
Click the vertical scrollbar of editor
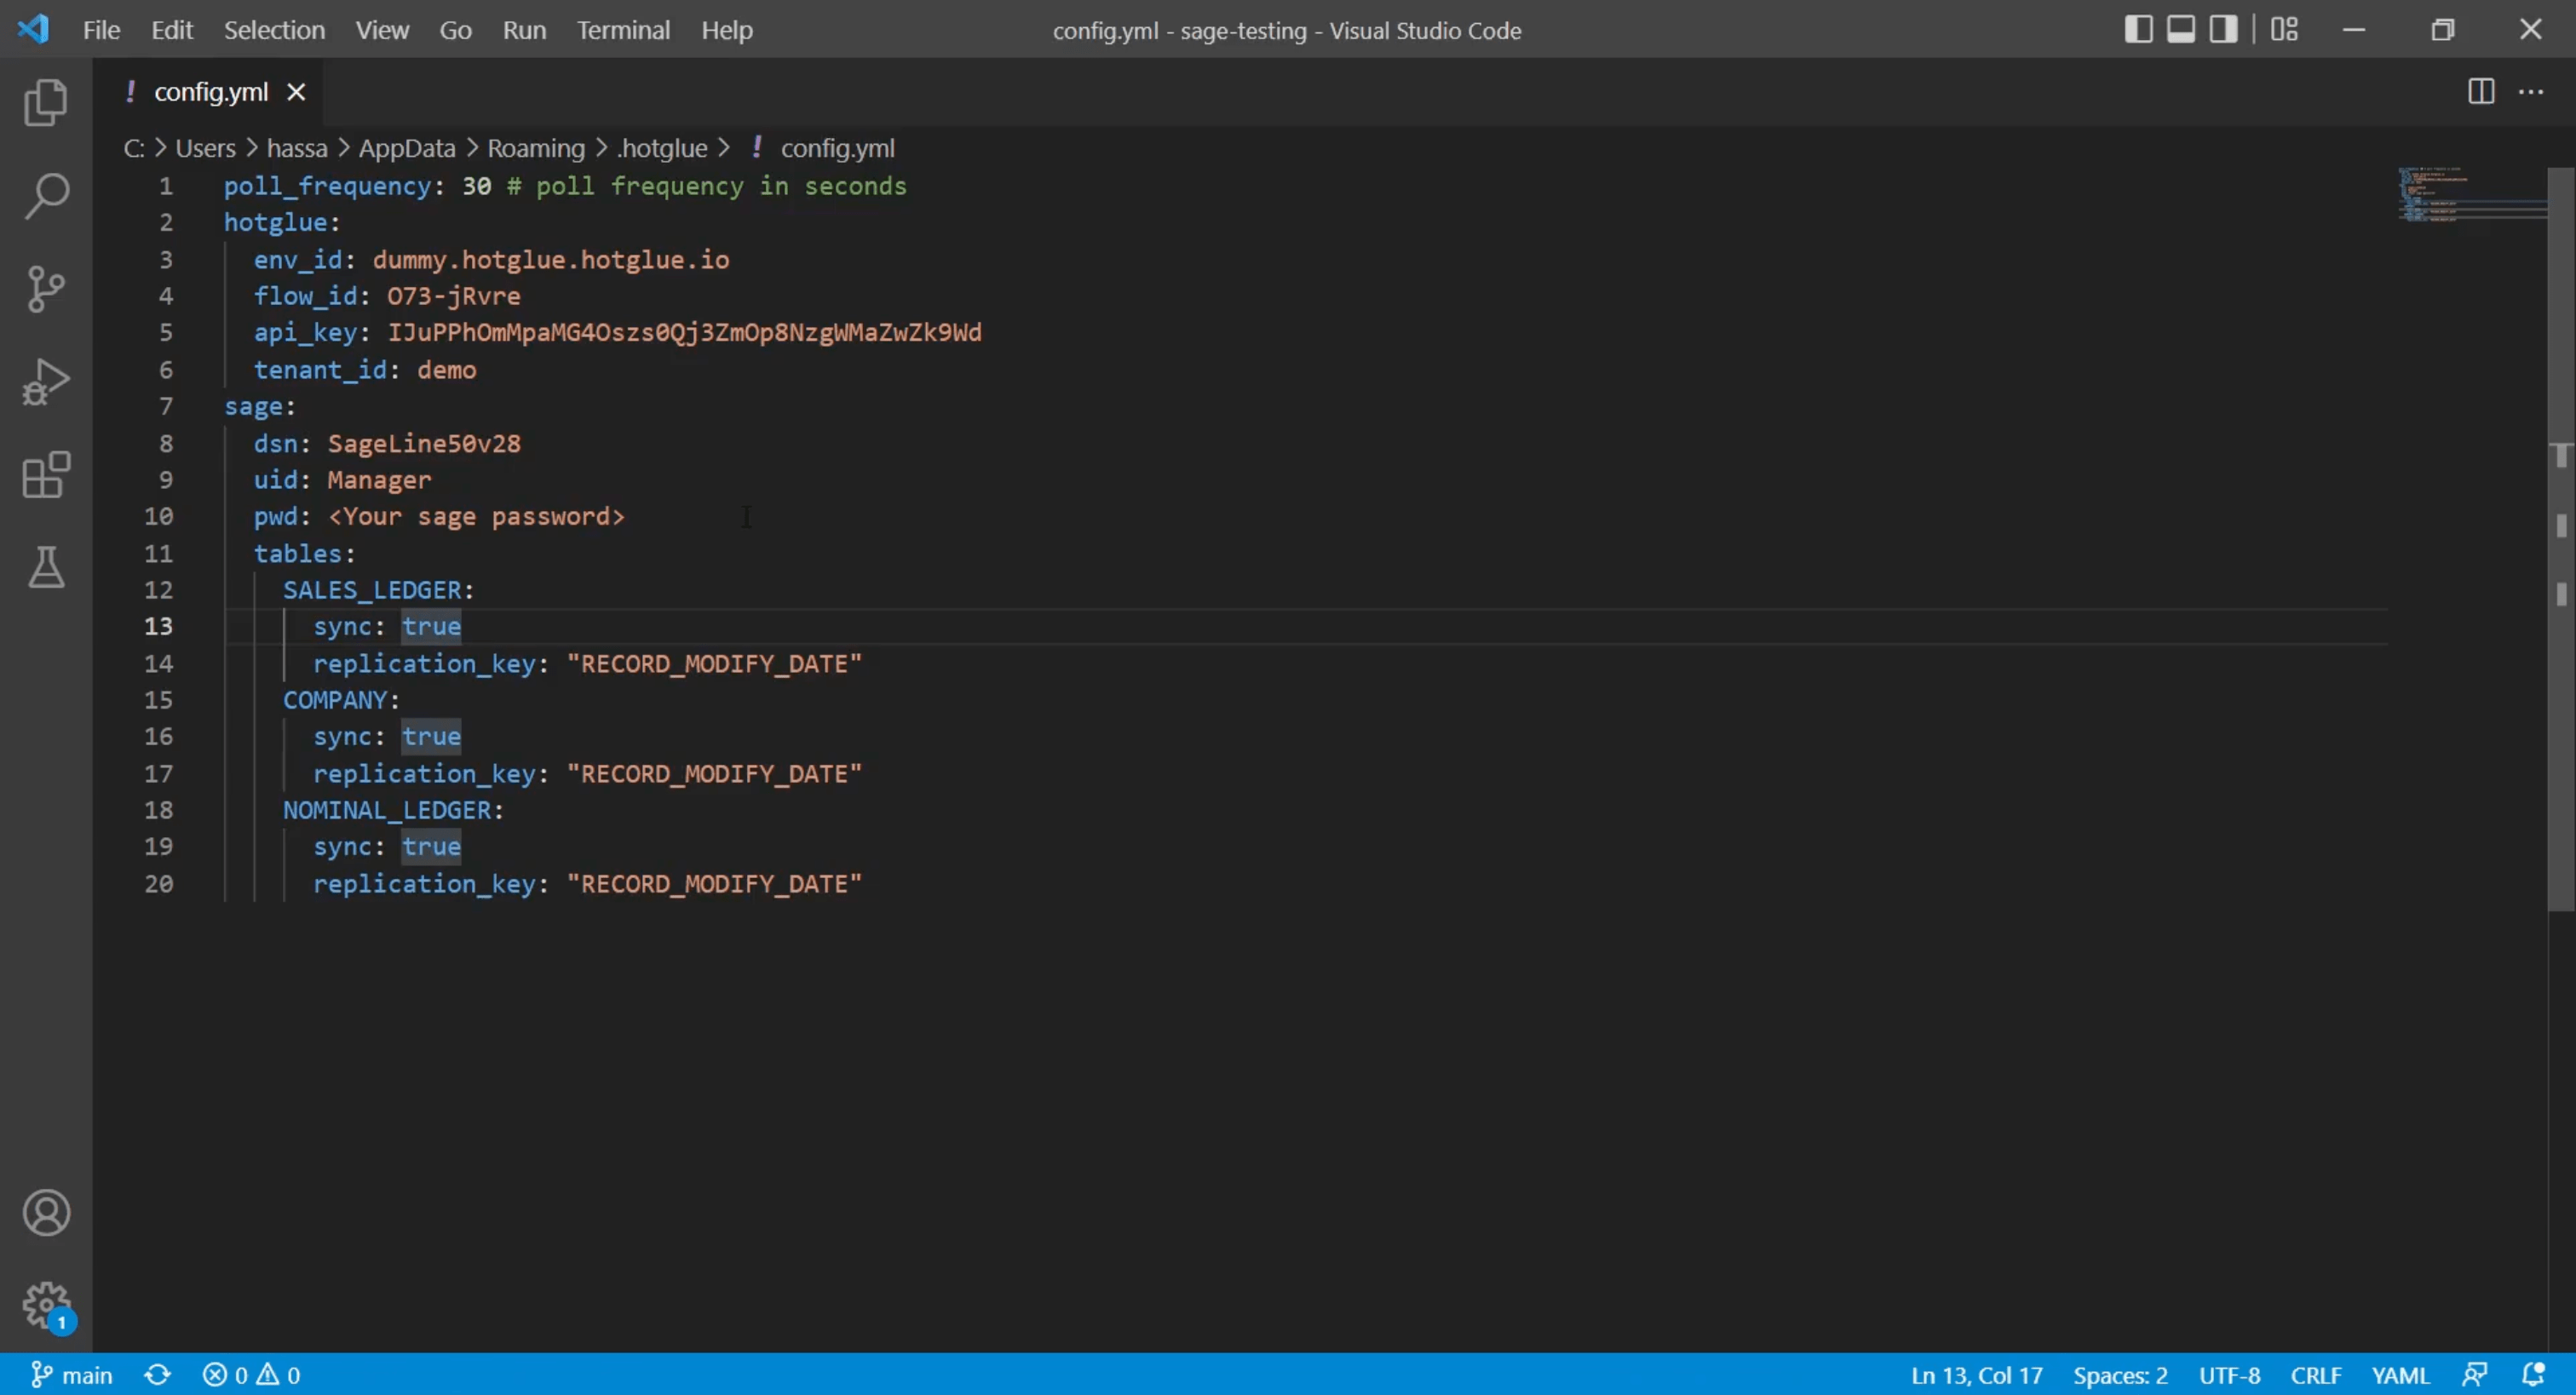(x=2561, y=540)
